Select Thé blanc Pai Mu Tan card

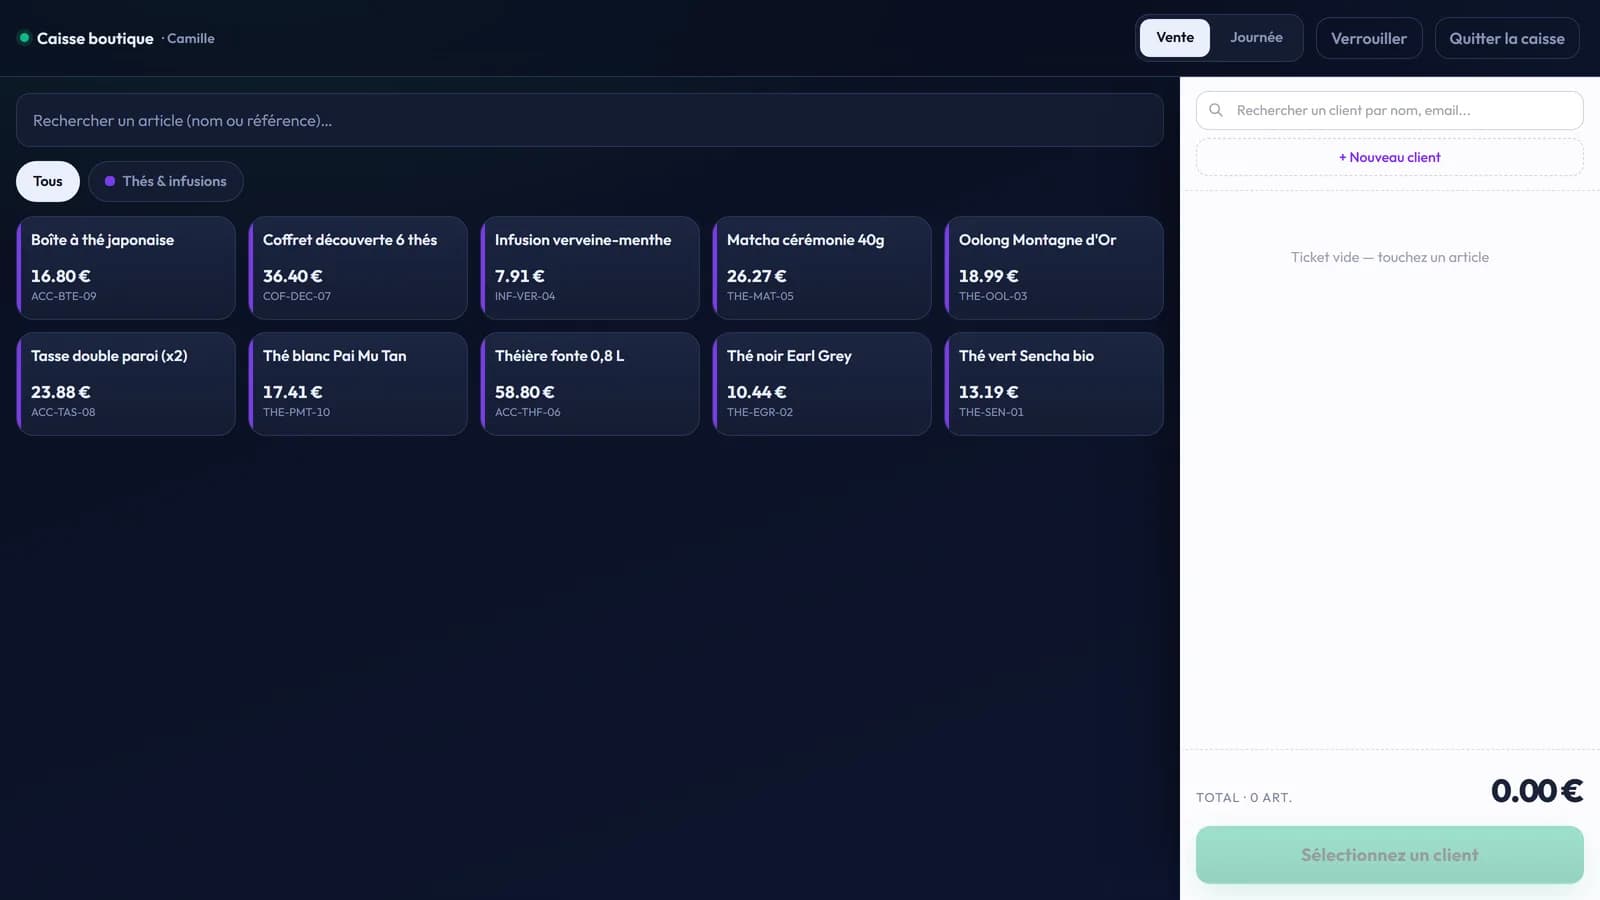358,384
